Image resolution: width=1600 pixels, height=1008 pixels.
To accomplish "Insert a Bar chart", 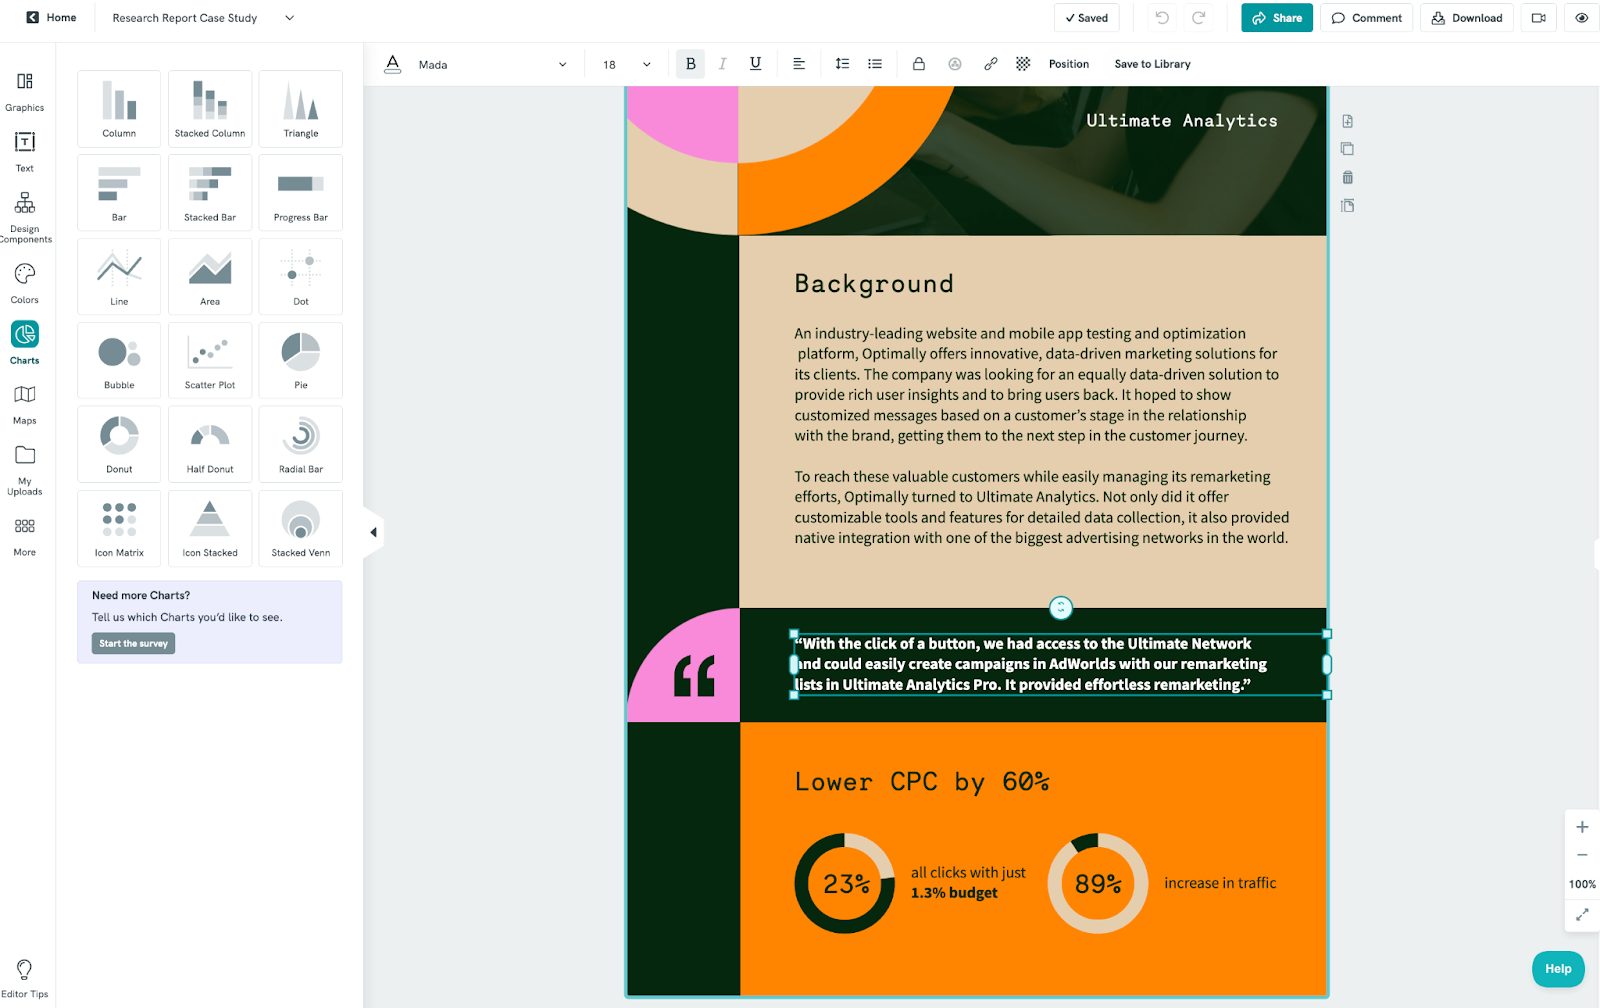I will click(x=119, y=192).
